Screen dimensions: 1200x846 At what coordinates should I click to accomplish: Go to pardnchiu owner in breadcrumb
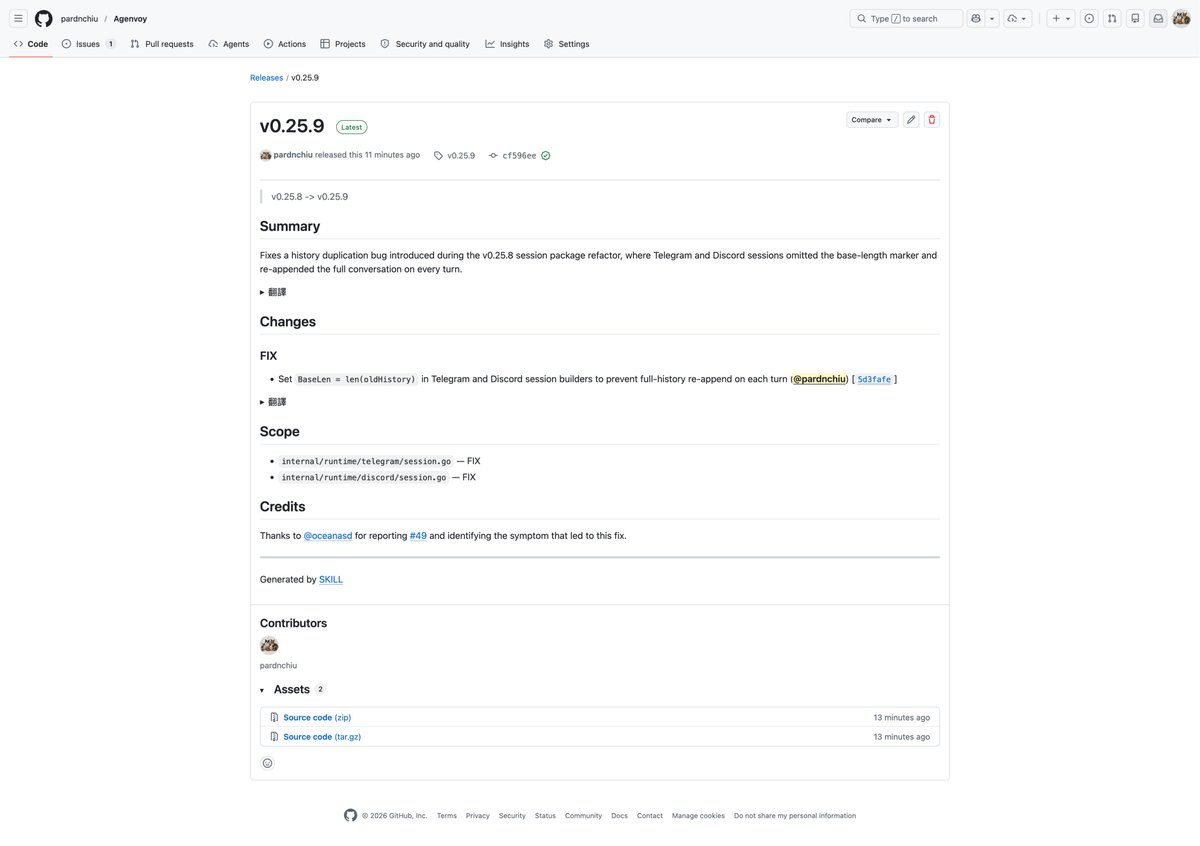point(79,19)
